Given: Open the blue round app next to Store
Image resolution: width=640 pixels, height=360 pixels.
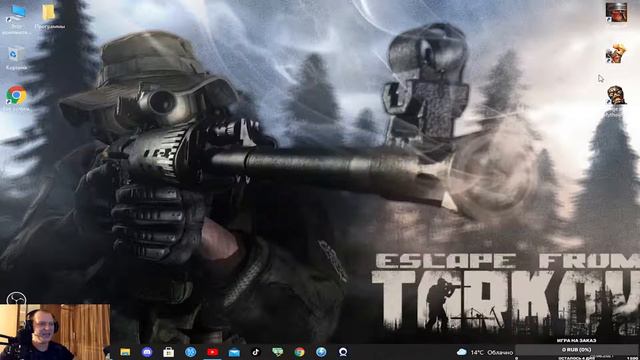Looking at the screenshot, I should tap(191, 352).
